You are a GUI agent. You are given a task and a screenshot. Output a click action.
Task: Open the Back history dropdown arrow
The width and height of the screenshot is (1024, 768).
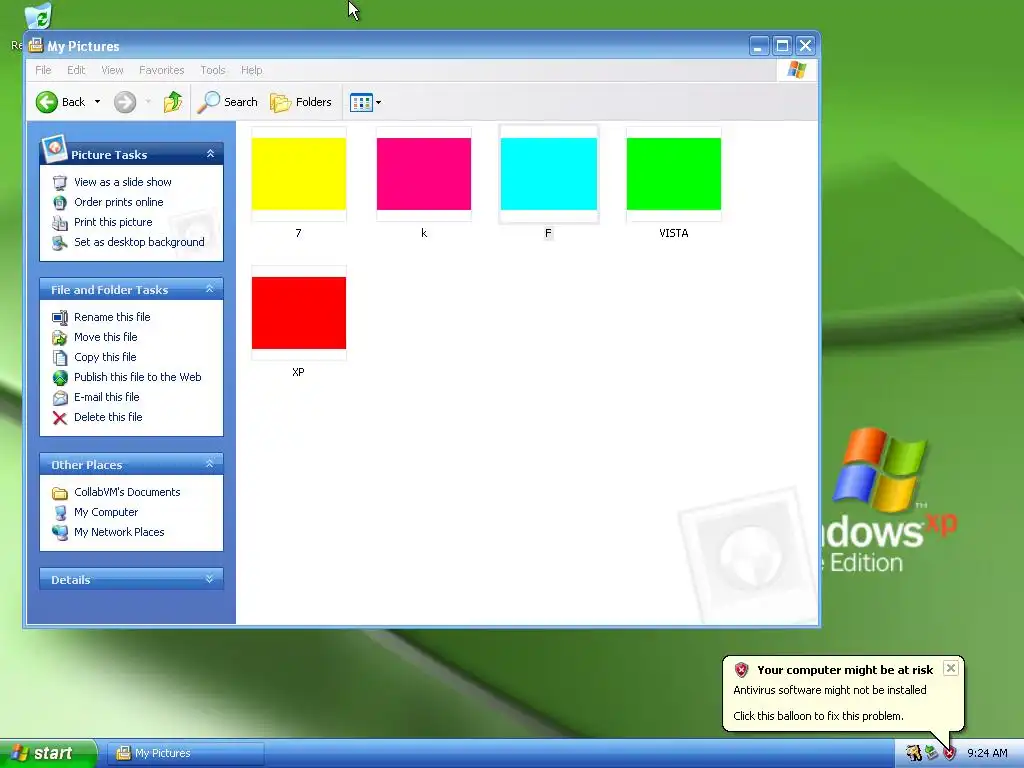[x=97, y=102]
